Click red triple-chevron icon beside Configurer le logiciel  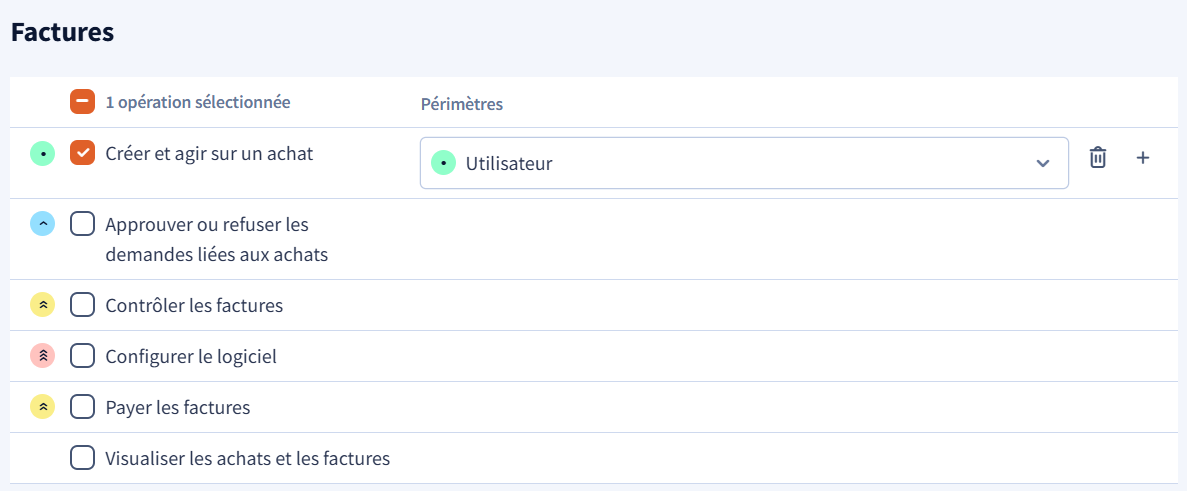click(x=42, y=356)
